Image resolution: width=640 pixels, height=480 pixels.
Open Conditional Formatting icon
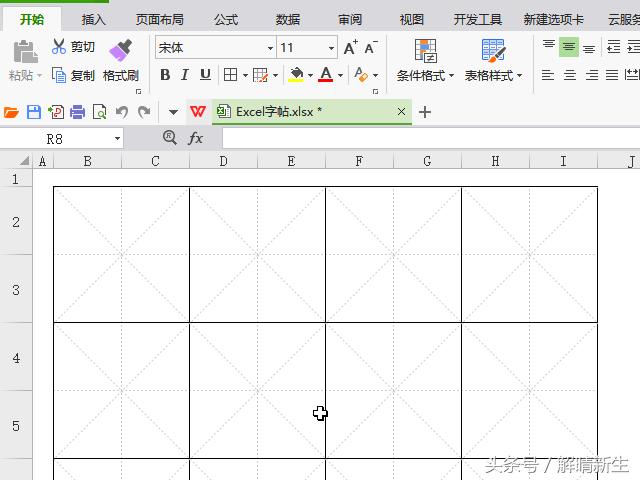pyautogui.click(x=425, y=51)
